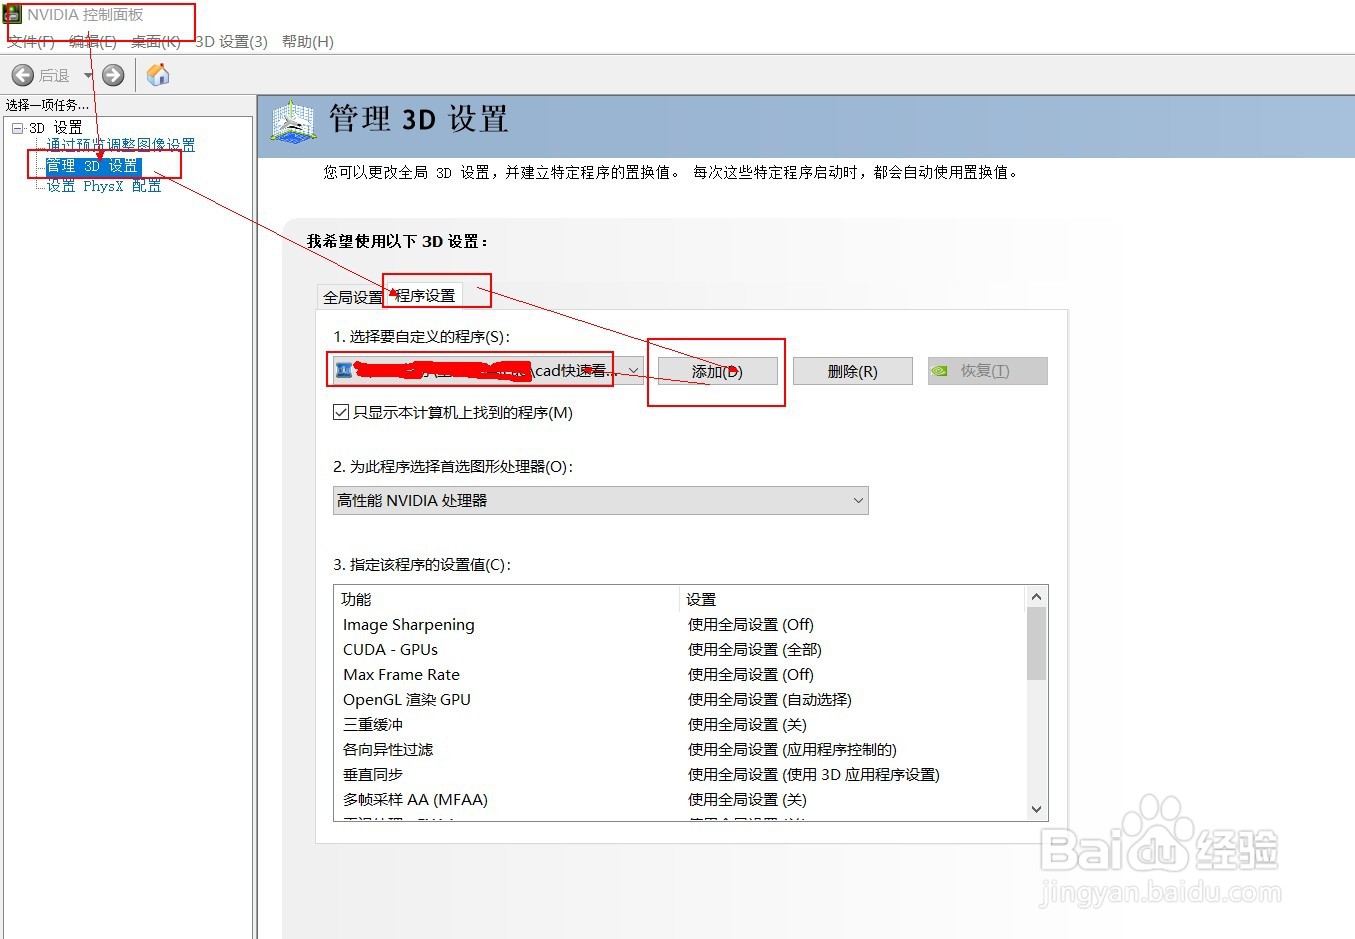Click the Home icon in toolbar
This screenshot has height=939, width=1355.
[158, 75]
